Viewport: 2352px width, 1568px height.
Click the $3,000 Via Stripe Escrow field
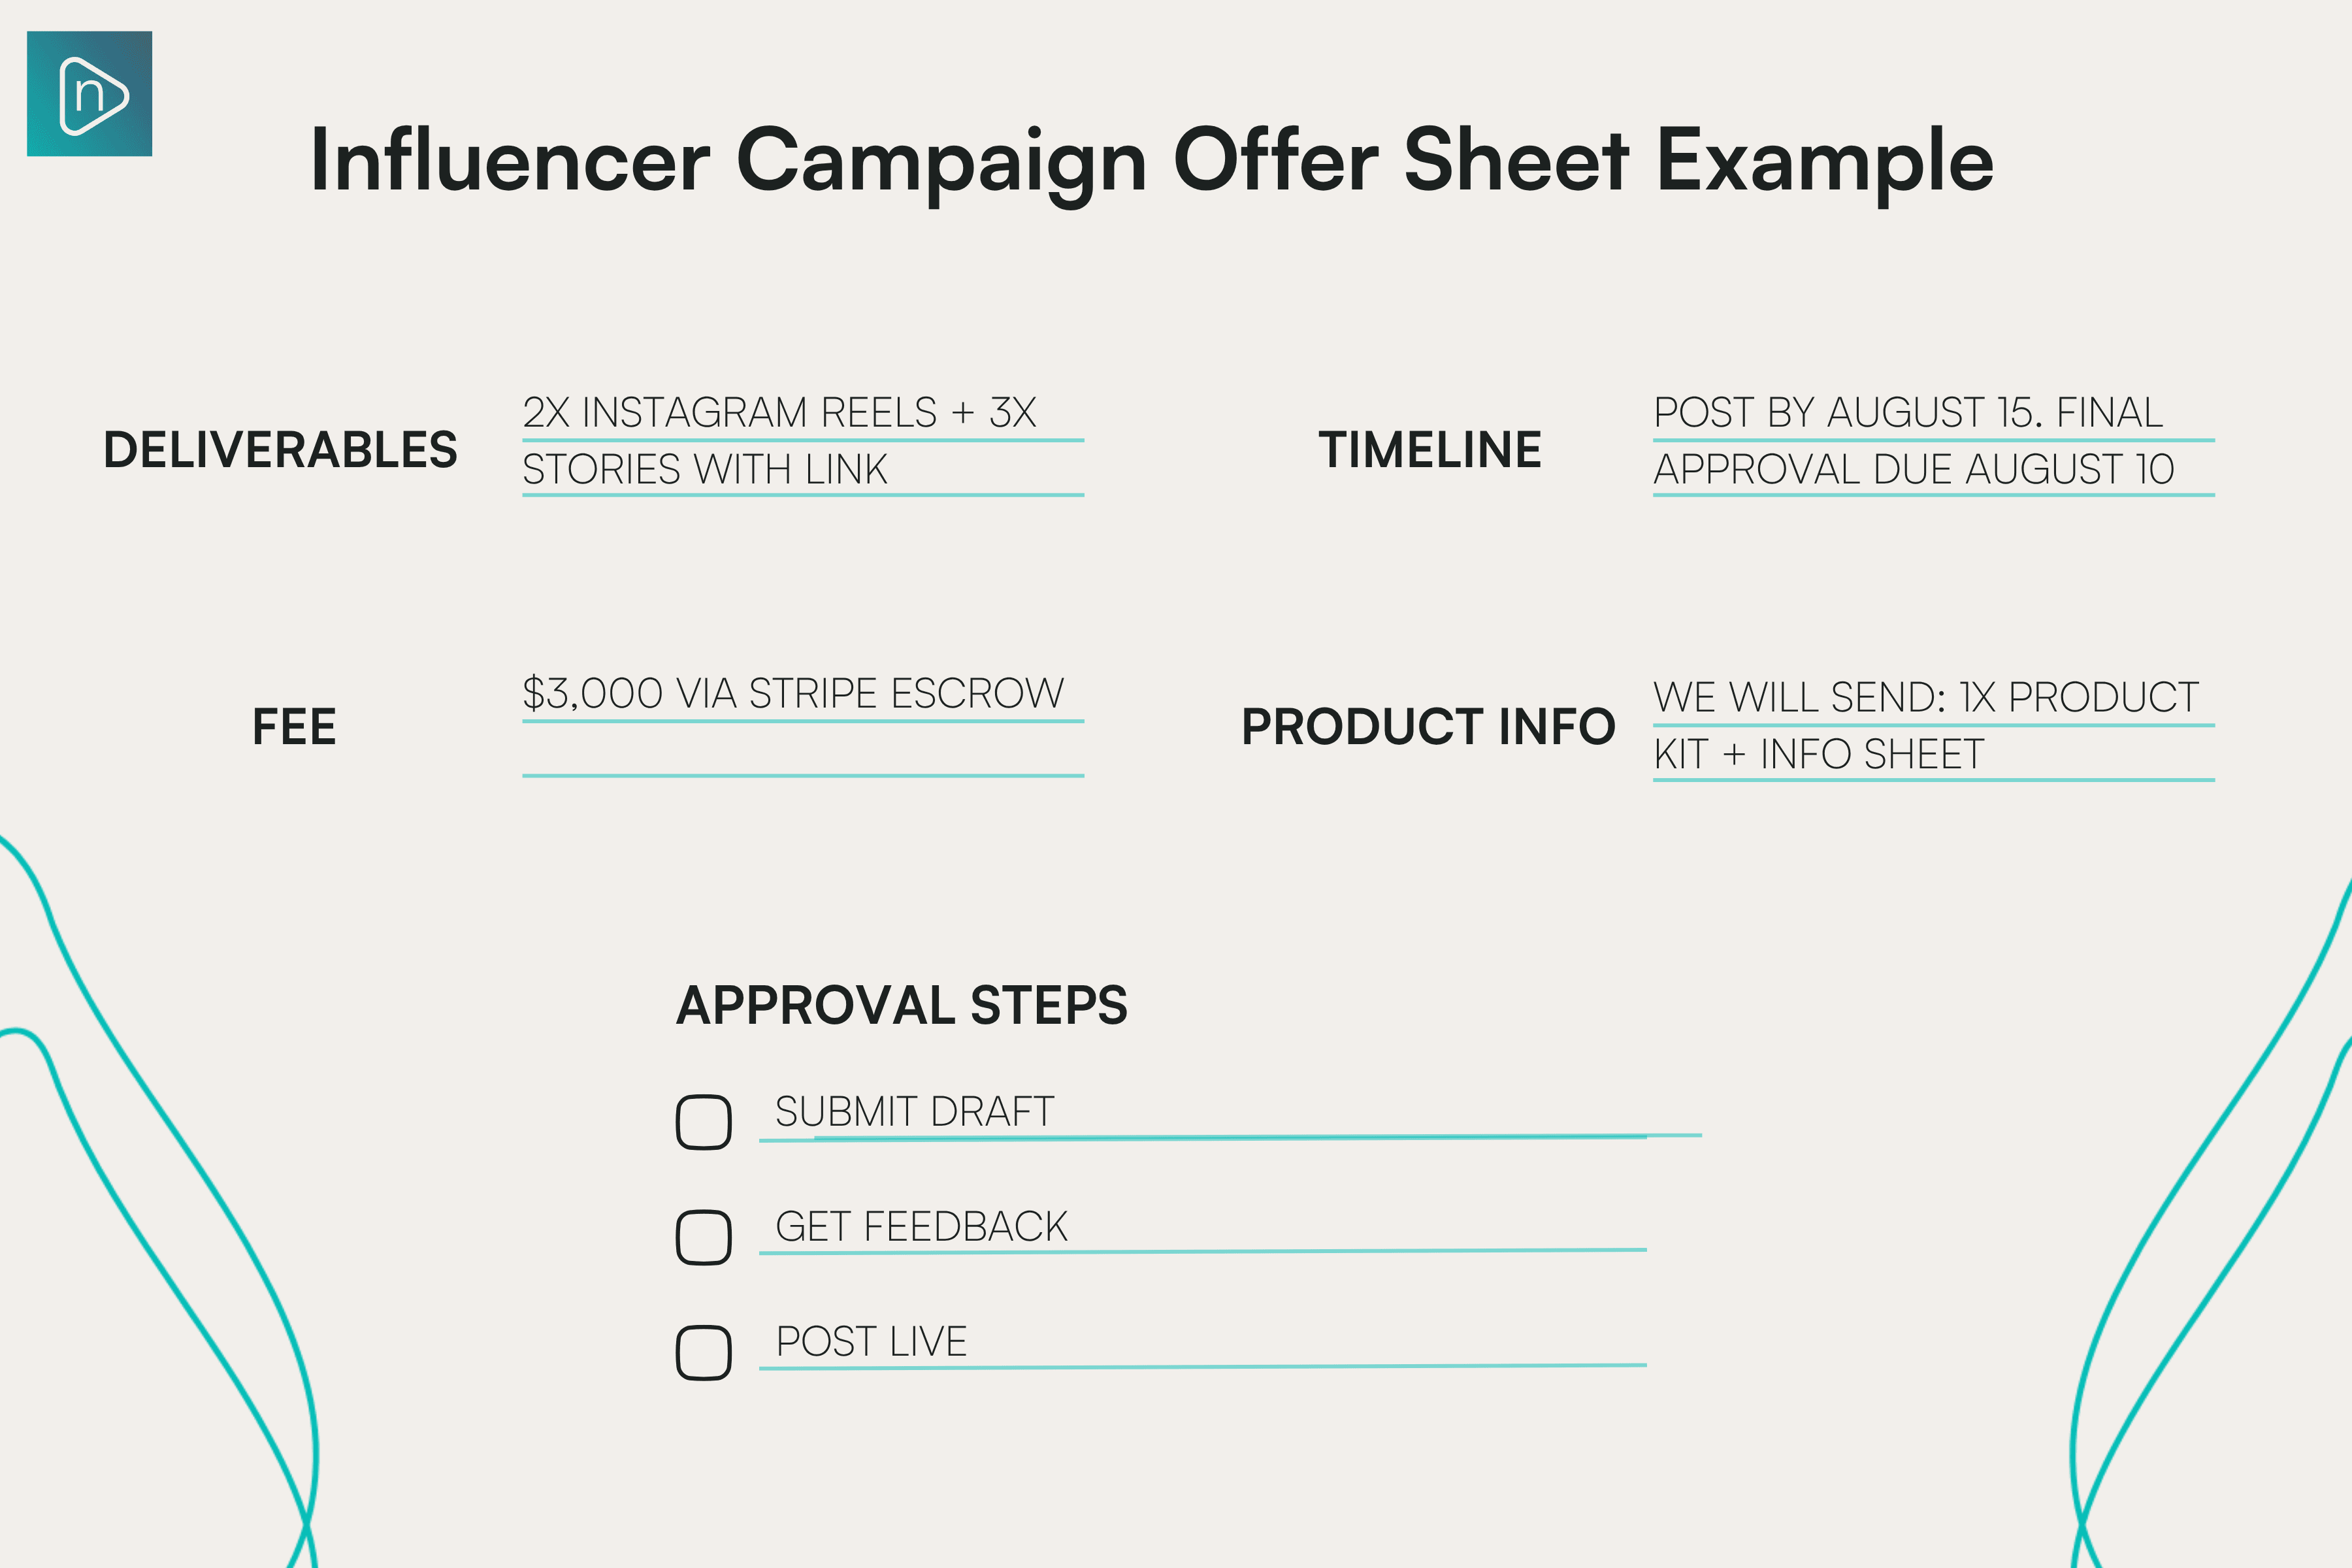coord(803,696)
